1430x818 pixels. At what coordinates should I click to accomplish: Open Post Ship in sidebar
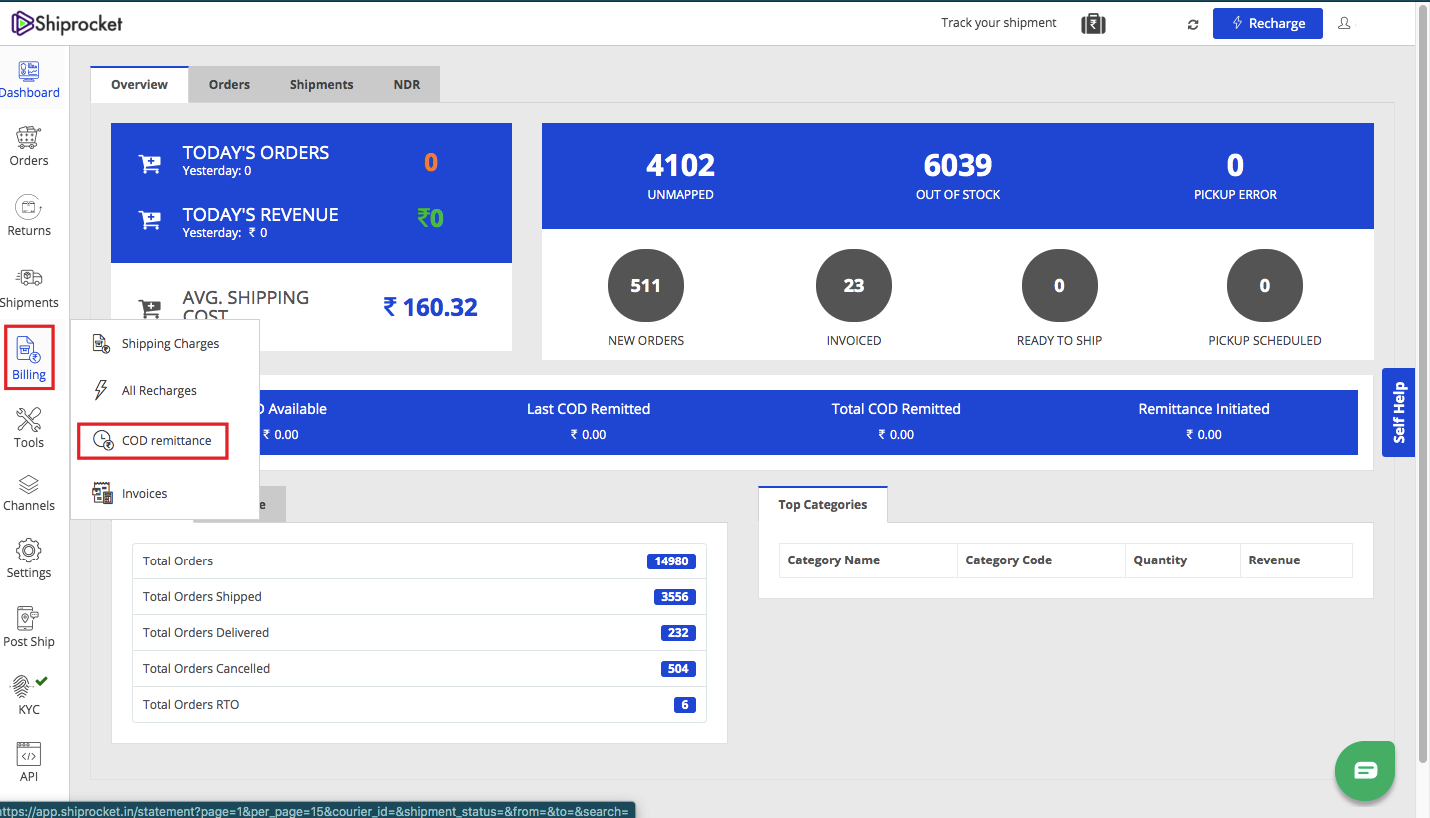[x=29, y=627]
